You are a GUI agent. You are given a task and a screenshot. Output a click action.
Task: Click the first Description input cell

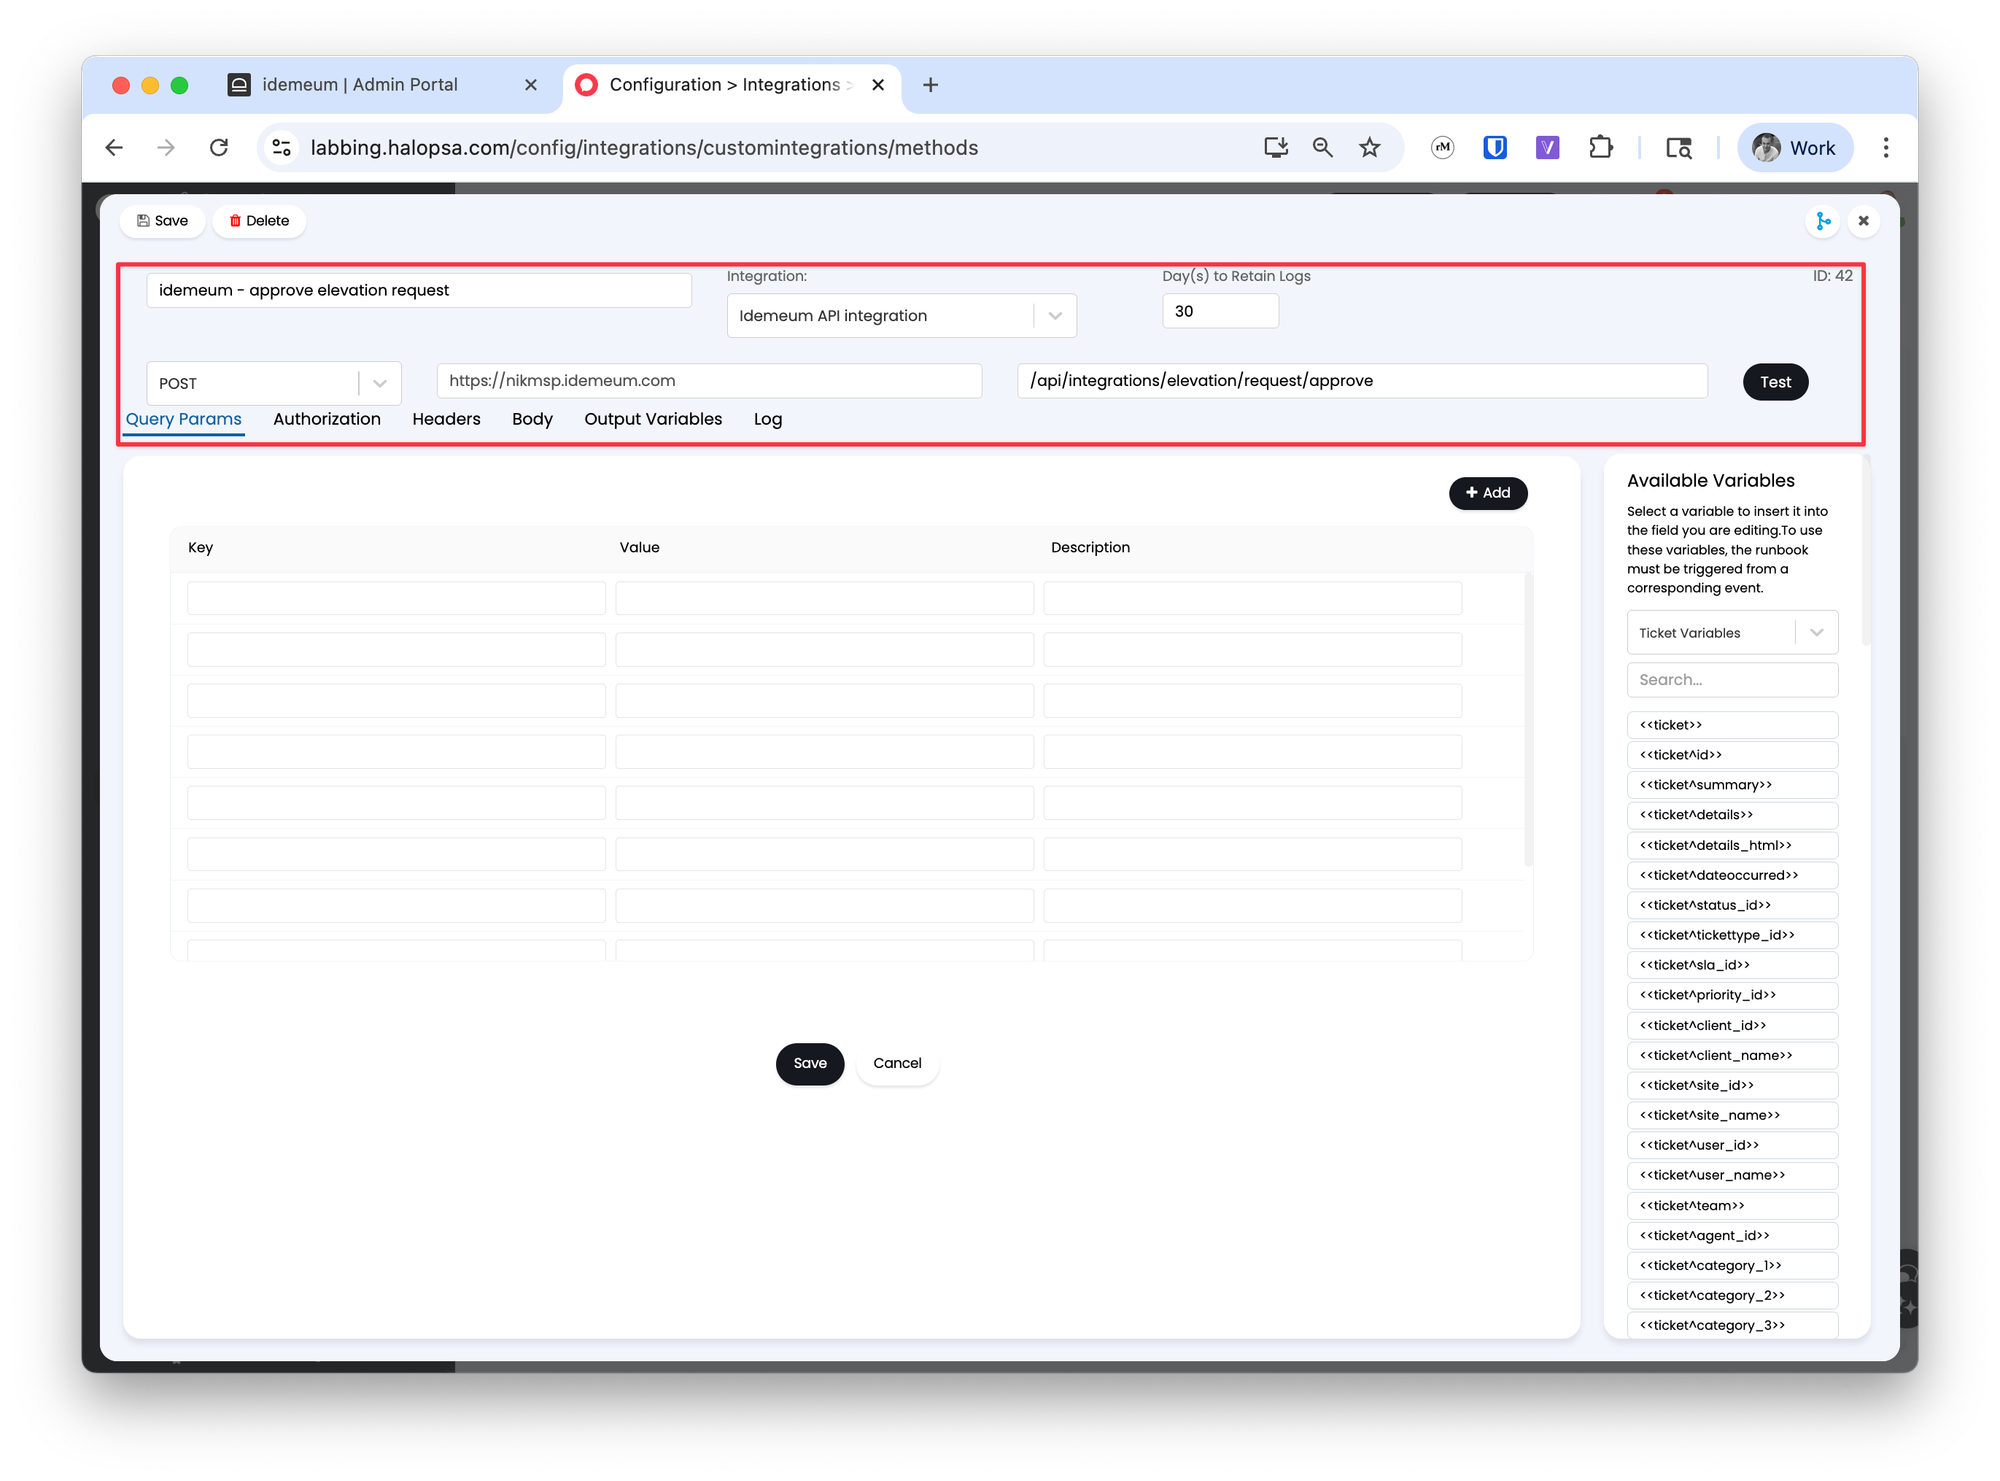point(1252,598)
